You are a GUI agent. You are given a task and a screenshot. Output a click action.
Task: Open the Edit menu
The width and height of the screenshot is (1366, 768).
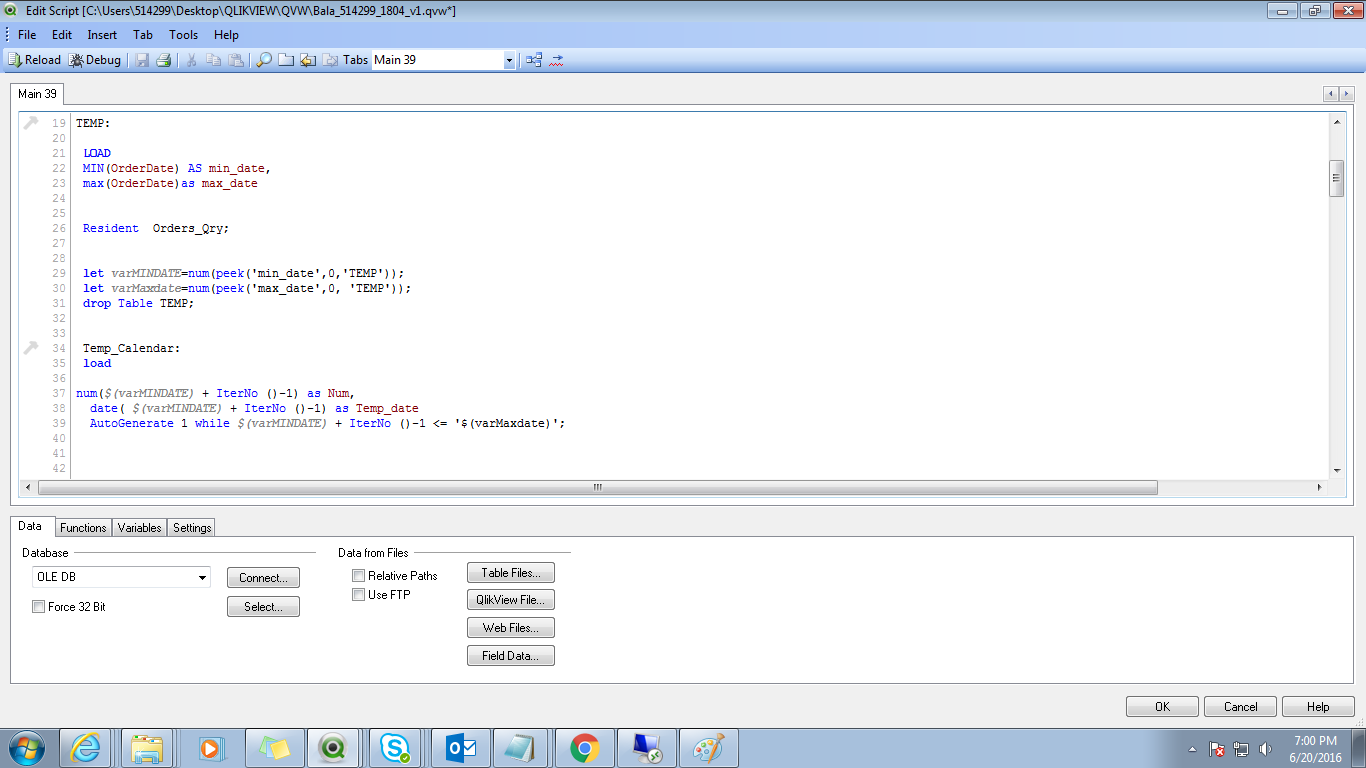tap(62, 35)
